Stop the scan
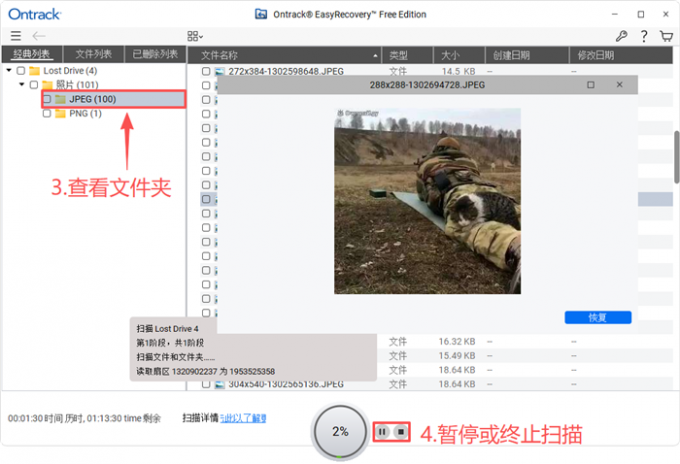This screenshot has height=464, width=680. tap(401, 432)
